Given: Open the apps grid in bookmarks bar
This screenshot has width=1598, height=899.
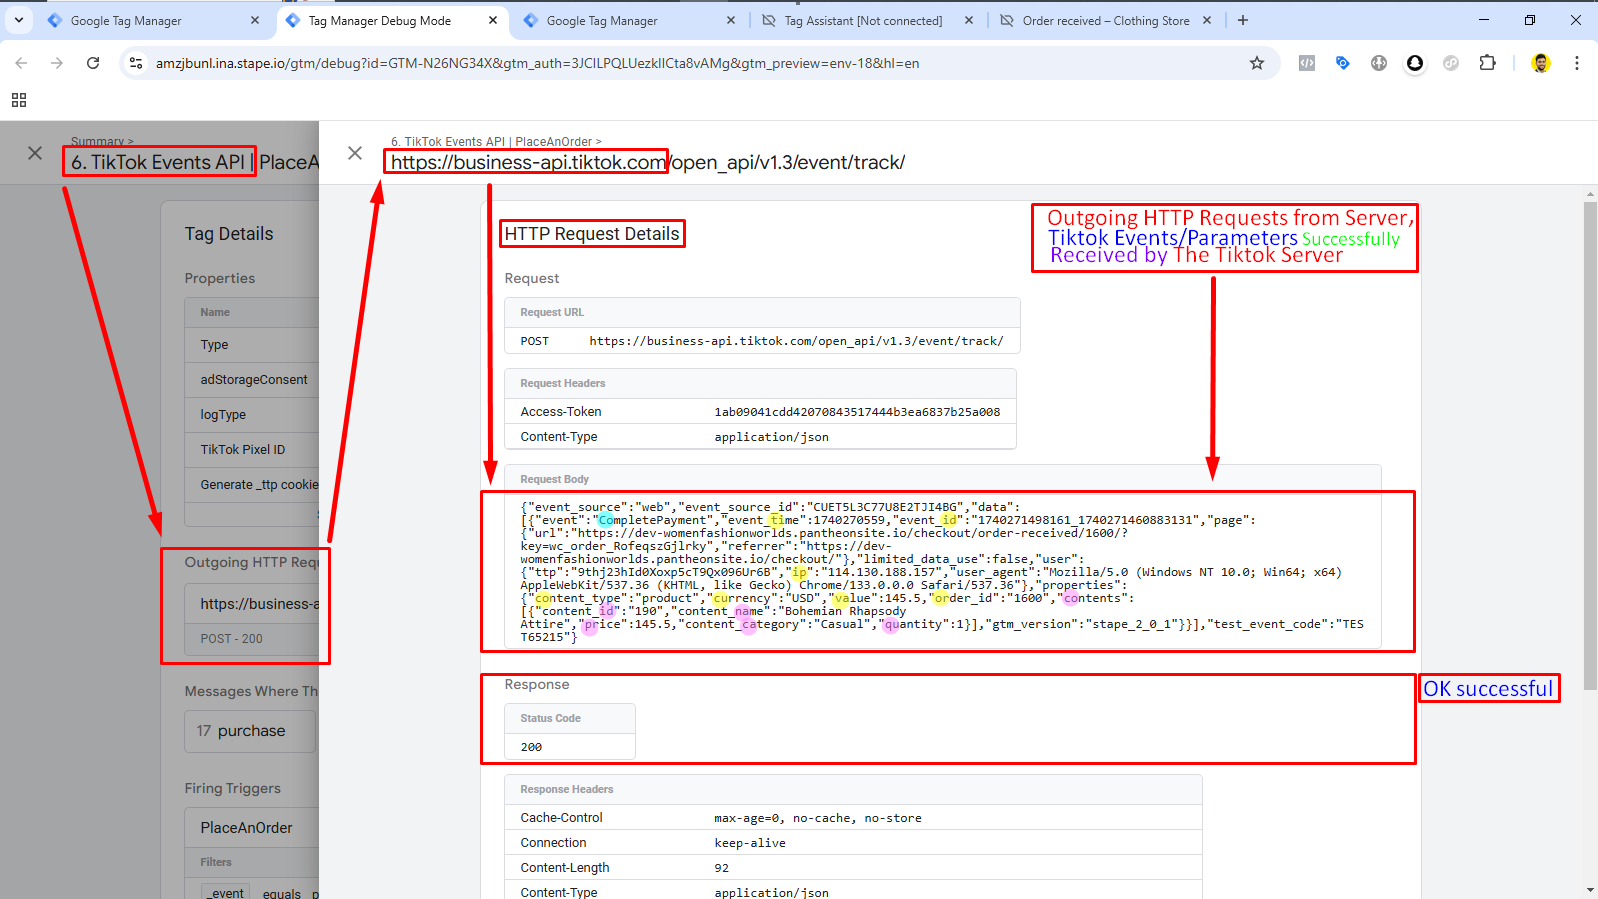Looking at the screenshot, I should click(19, 100).
